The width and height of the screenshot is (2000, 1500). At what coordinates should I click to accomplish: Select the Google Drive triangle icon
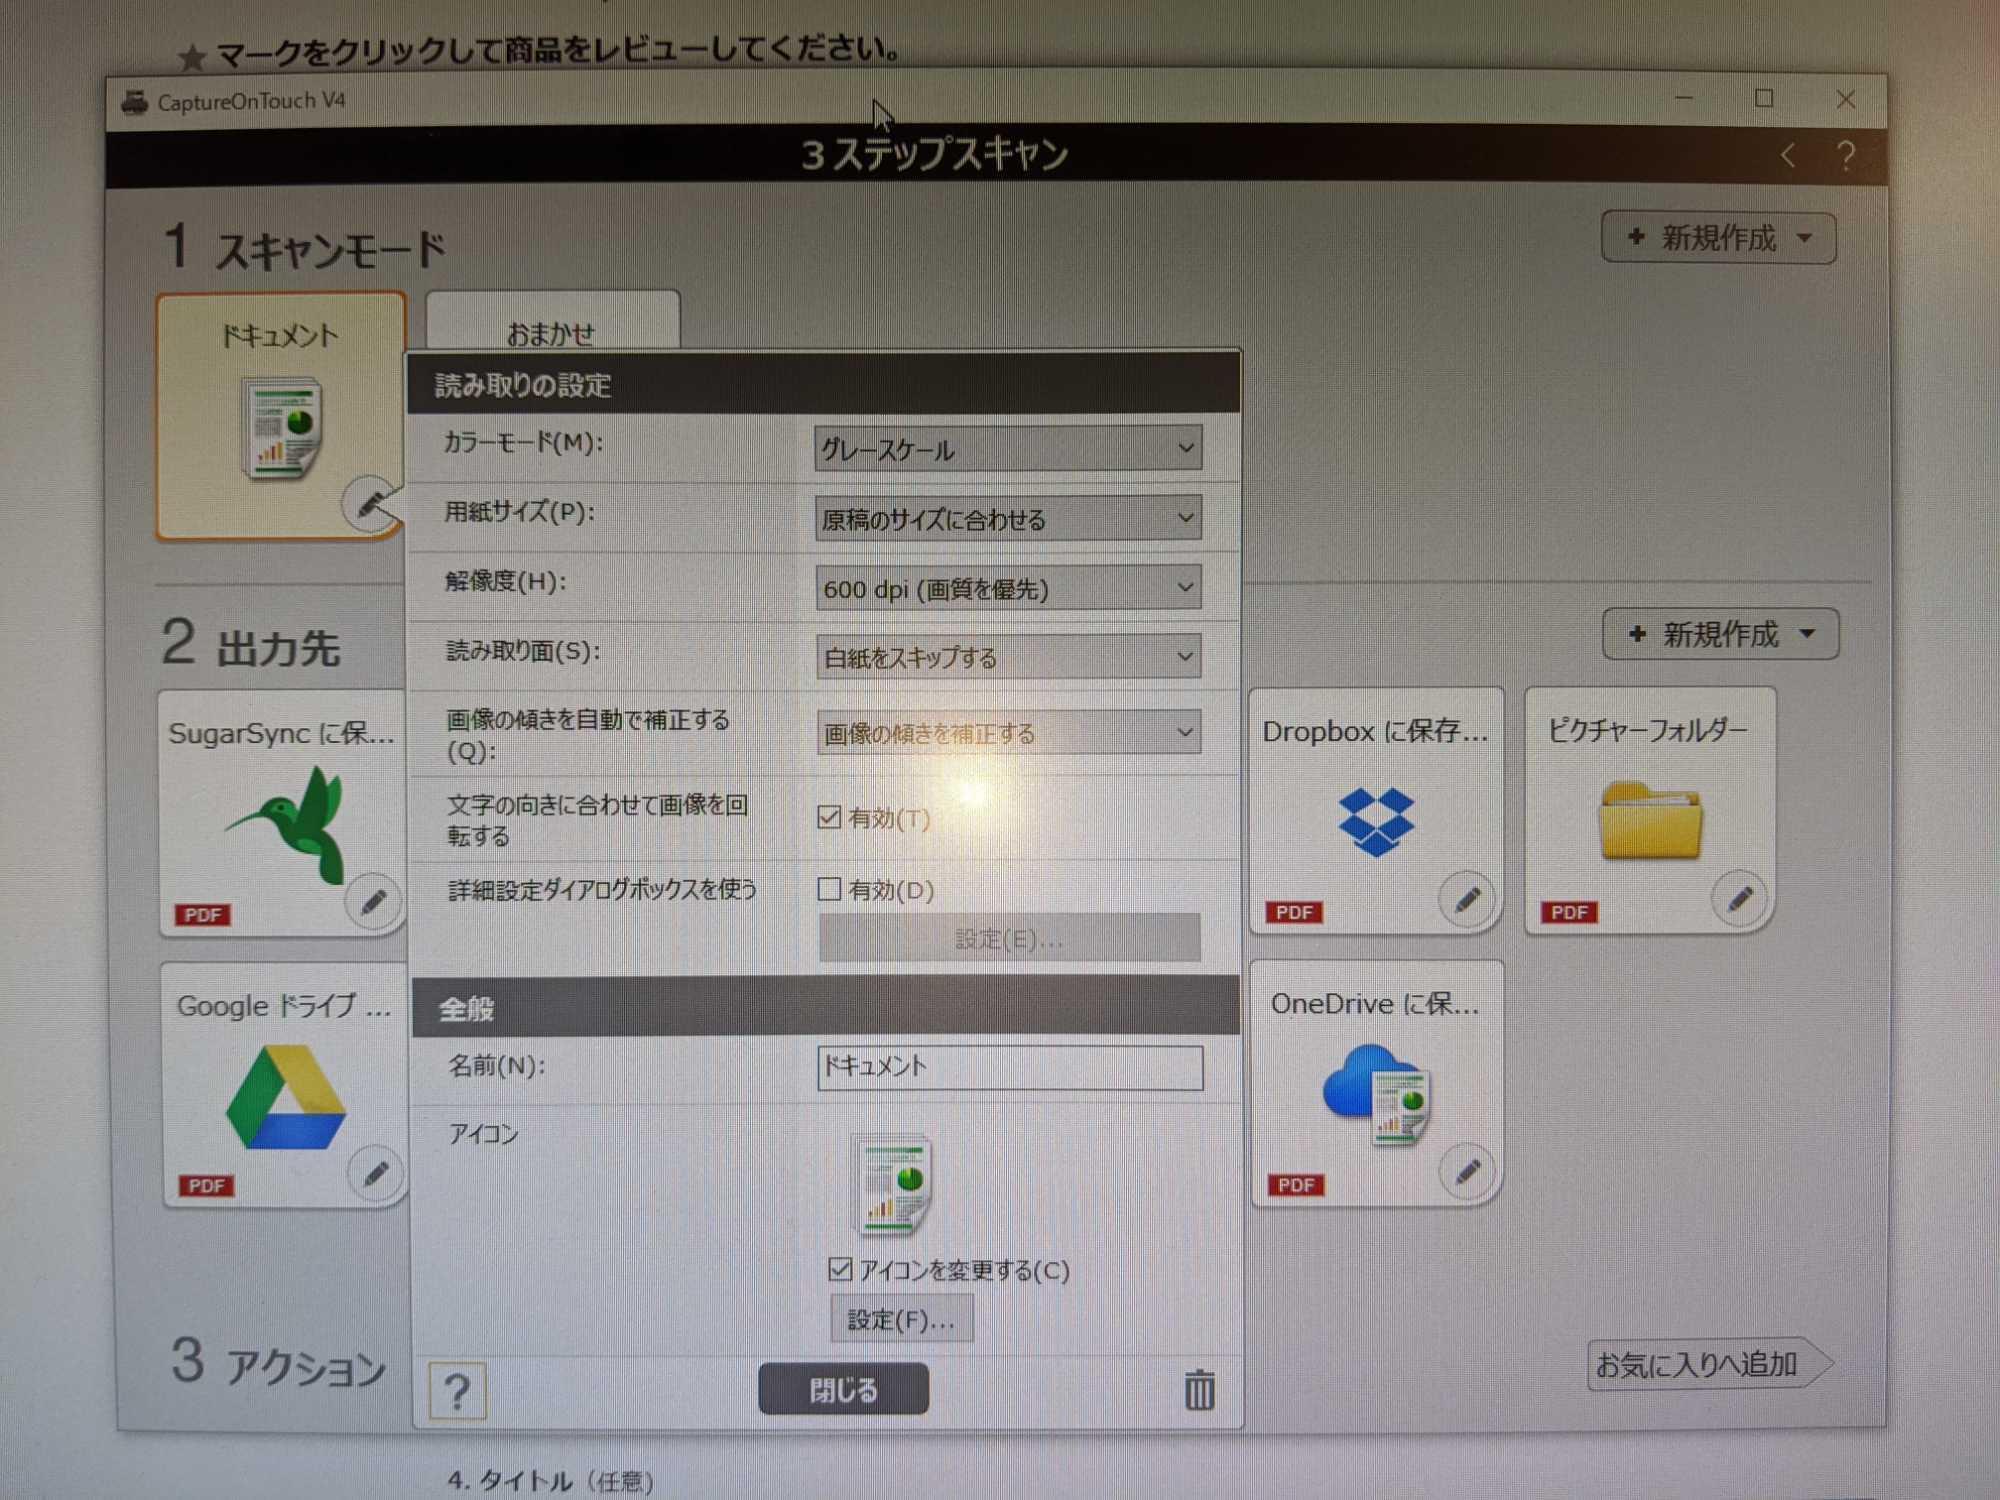(x=286, y=1098)
